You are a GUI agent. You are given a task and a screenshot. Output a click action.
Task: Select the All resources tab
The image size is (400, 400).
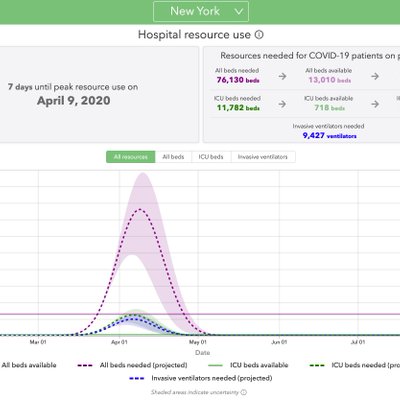[131, 157]
